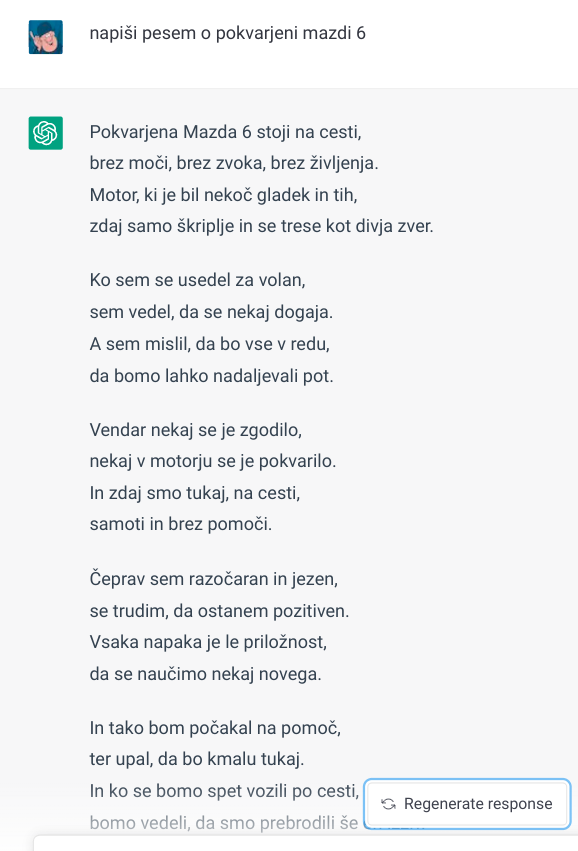
Task: Click the line 'ter upal, da bo kmalu tukaj.'
Action: coord(197,759)
